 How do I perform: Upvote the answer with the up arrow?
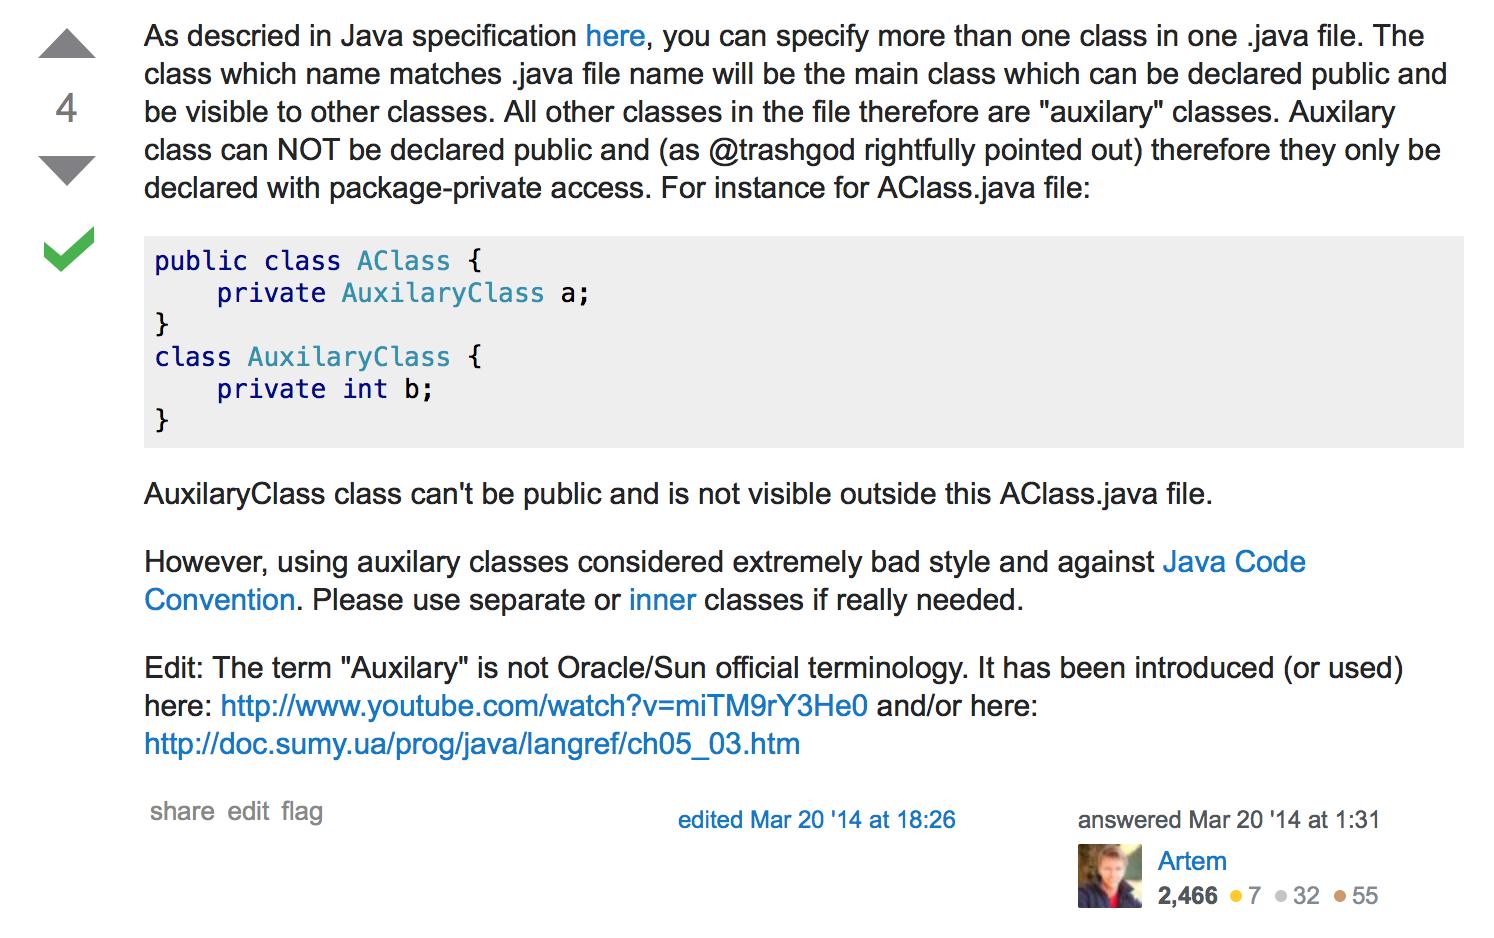(x=67, y=44)
